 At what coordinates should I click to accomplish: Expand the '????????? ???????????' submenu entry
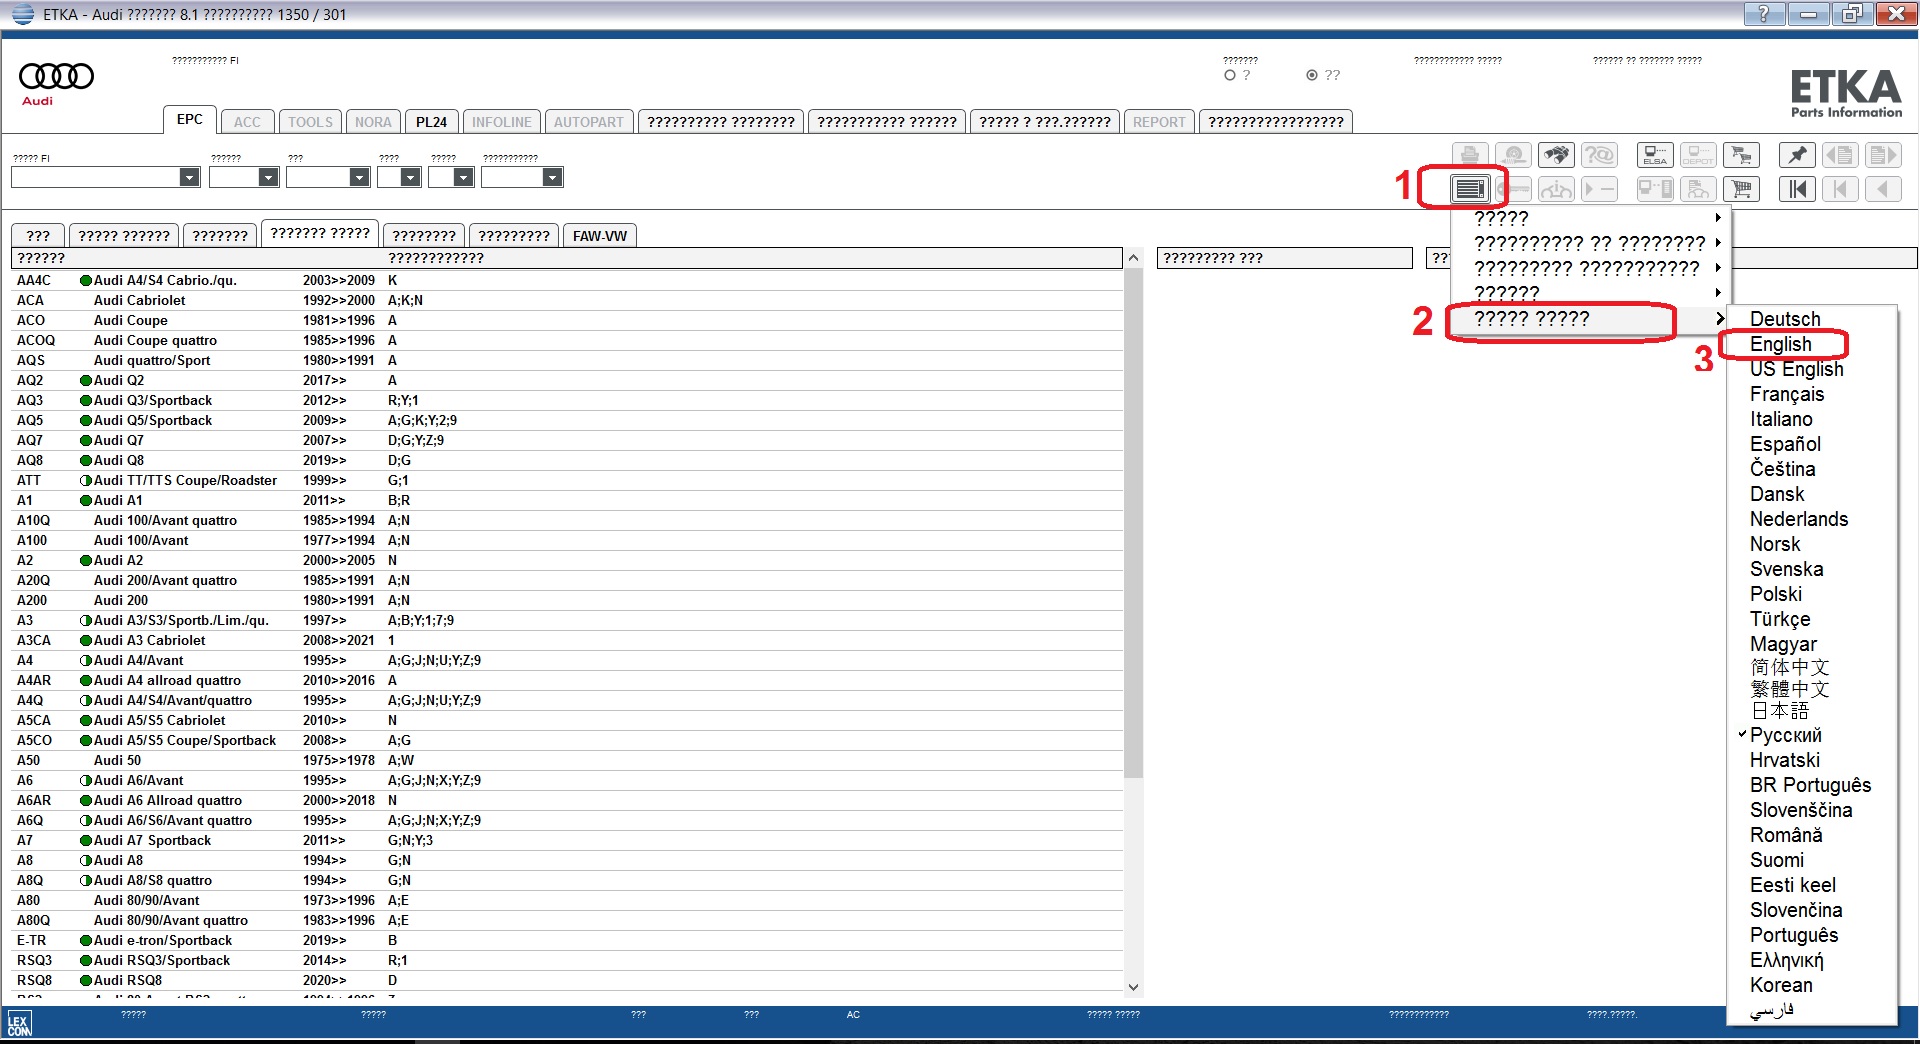(x=1590, y=268)
